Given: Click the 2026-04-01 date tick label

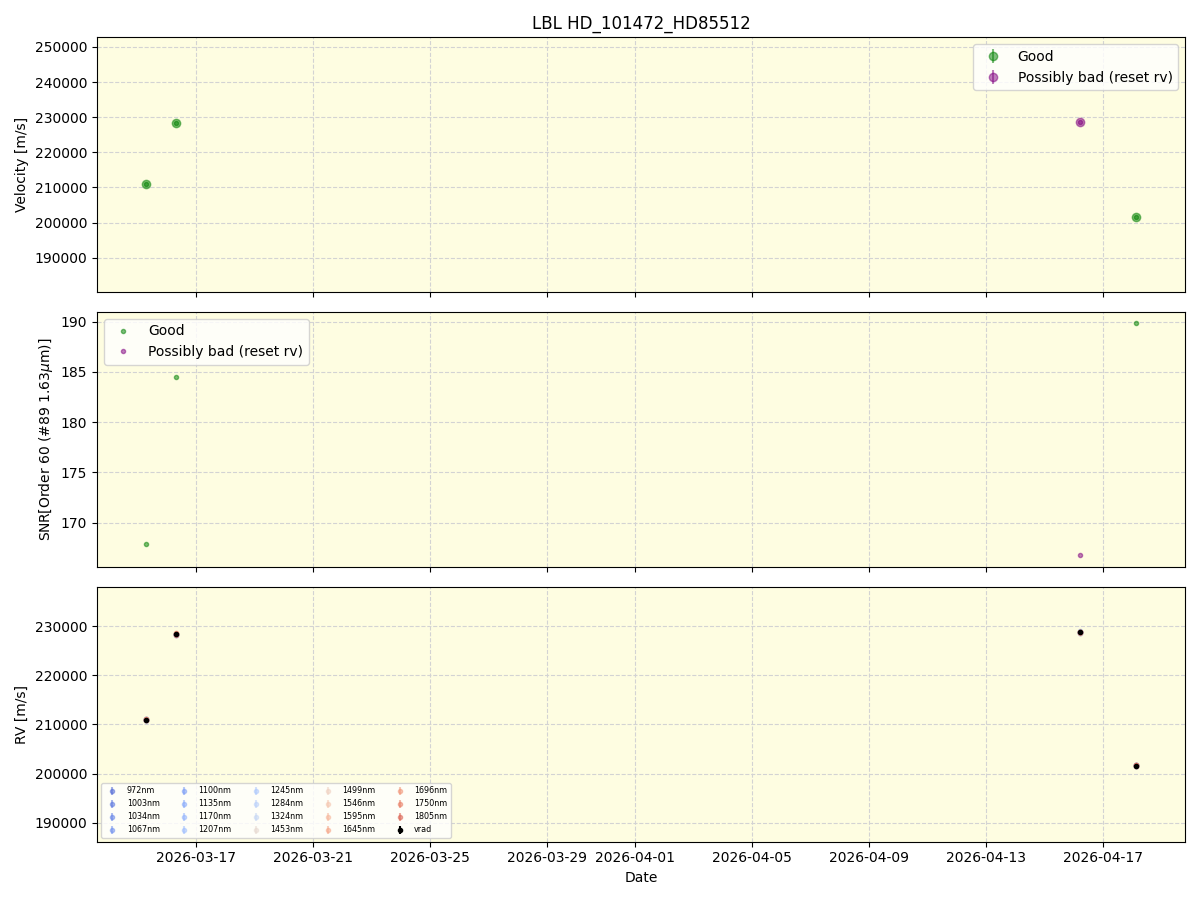Looking at the screenshot, I should (635, 856).
